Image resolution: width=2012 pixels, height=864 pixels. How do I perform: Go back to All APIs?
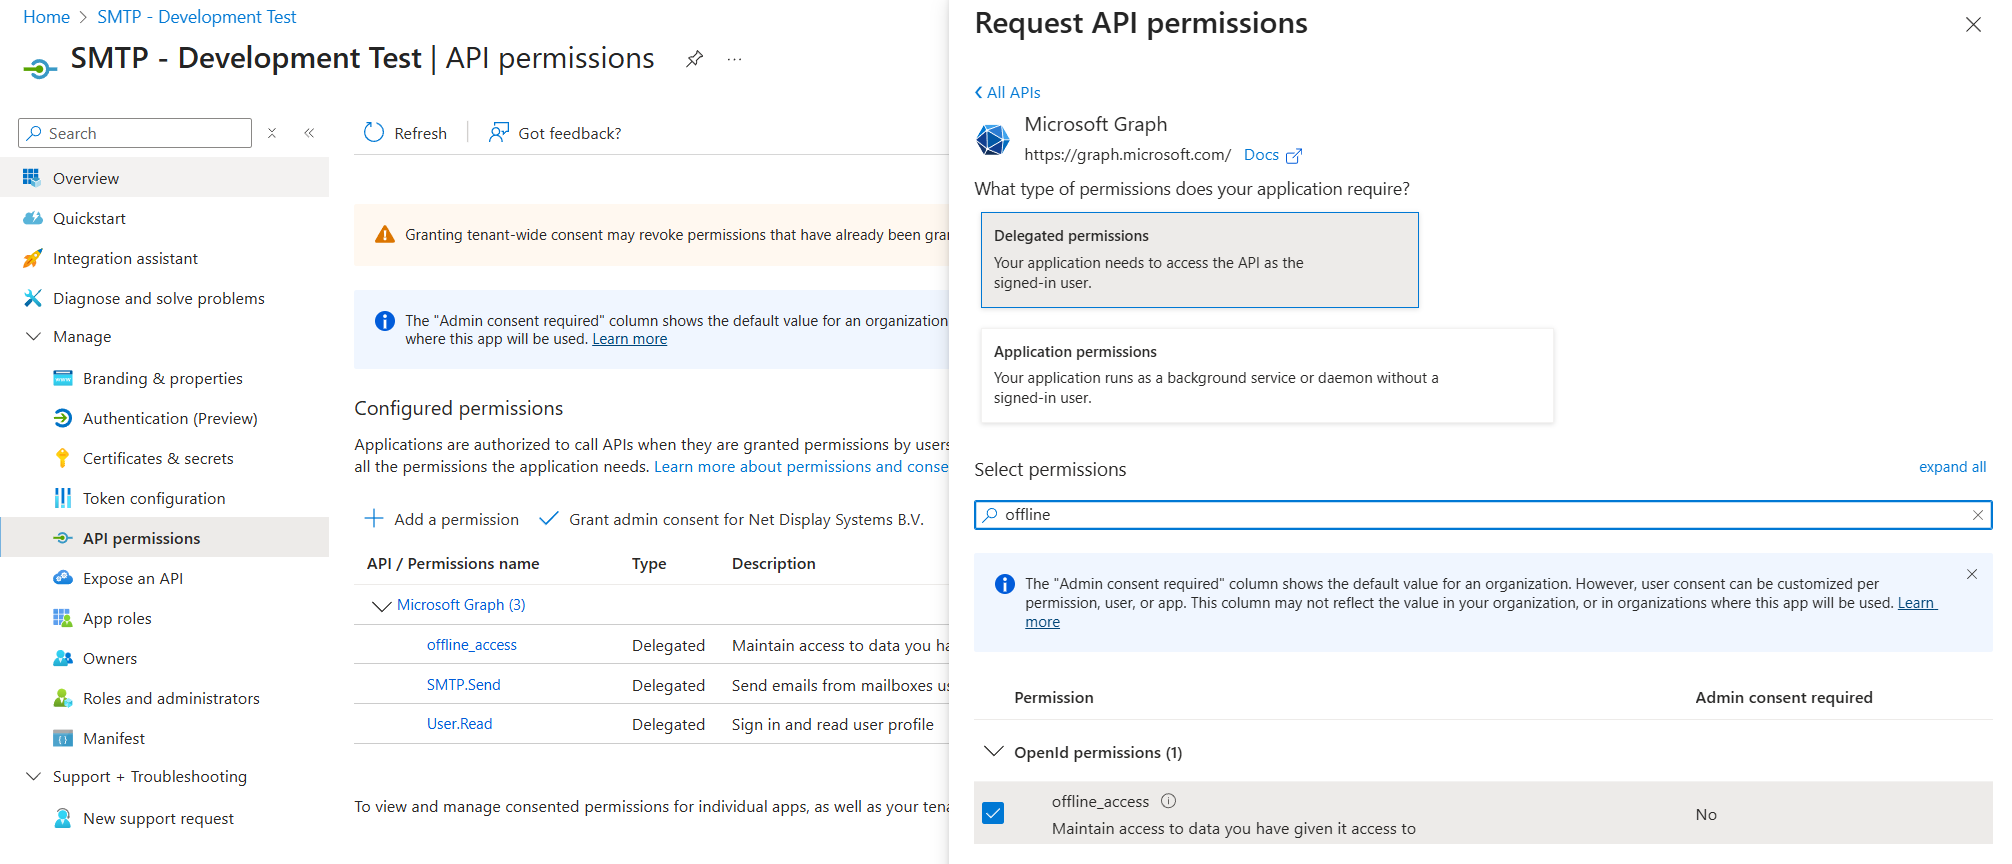1007,92
